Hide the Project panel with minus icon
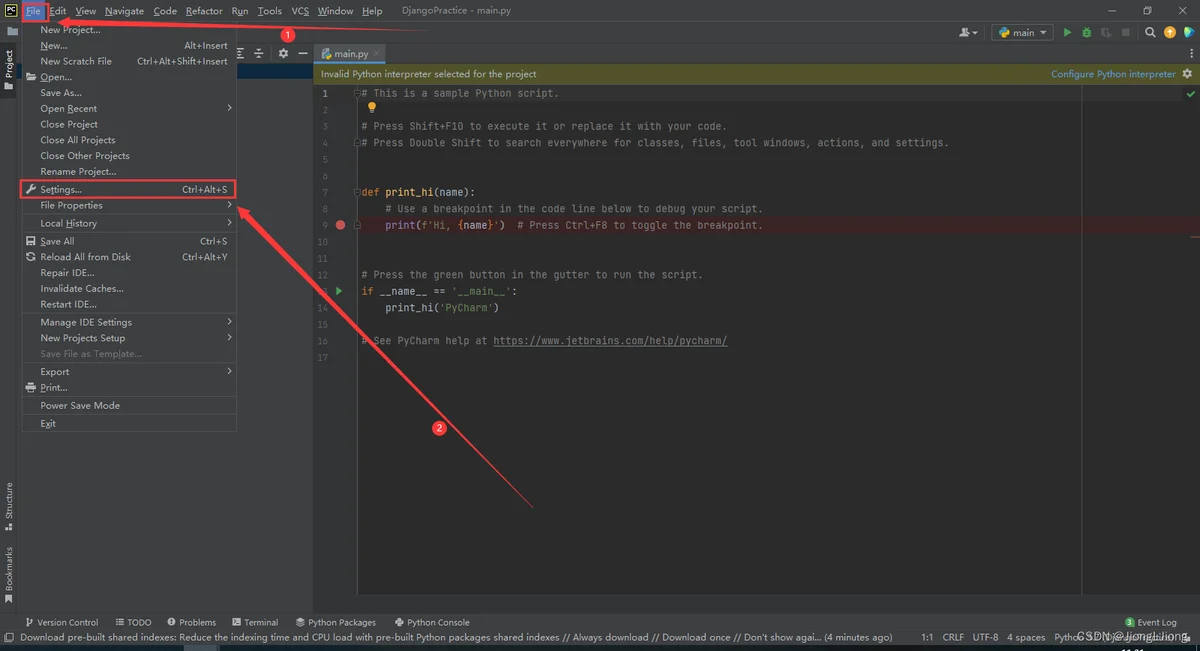Viewport: 1200px width, 651px height. coord(303,53)
